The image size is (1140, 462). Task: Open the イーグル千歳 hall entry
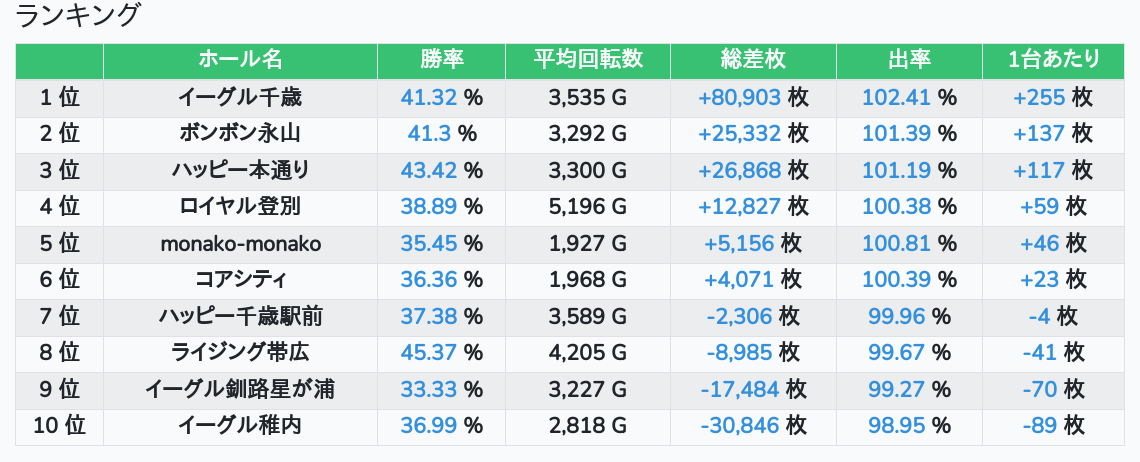point(240,98)
